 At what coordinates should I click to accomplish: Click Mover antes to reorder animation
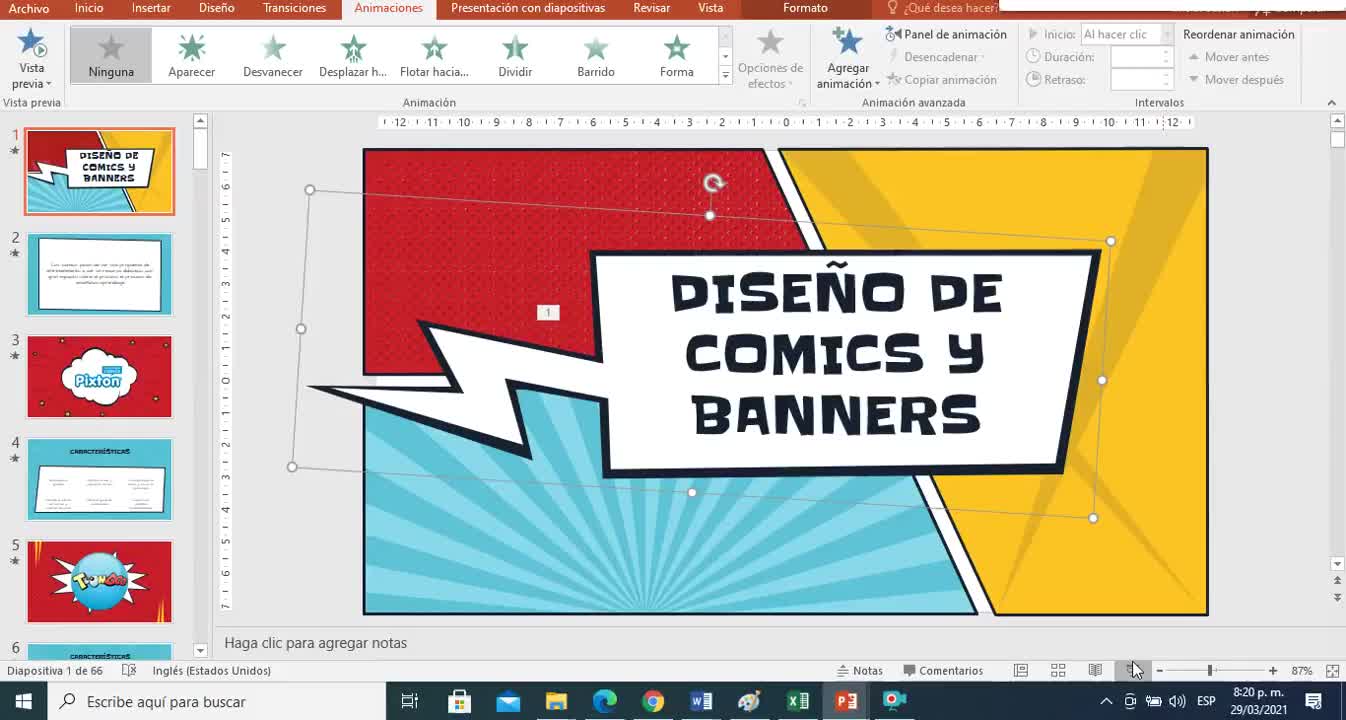coord(1237,56)
